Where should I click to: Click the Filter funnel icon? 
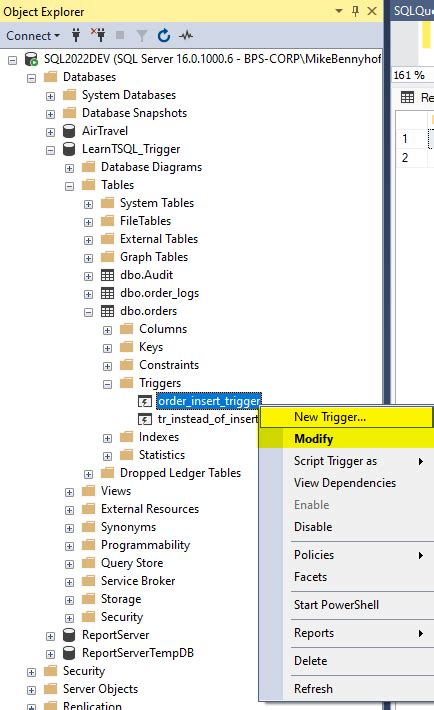[142, 35]
